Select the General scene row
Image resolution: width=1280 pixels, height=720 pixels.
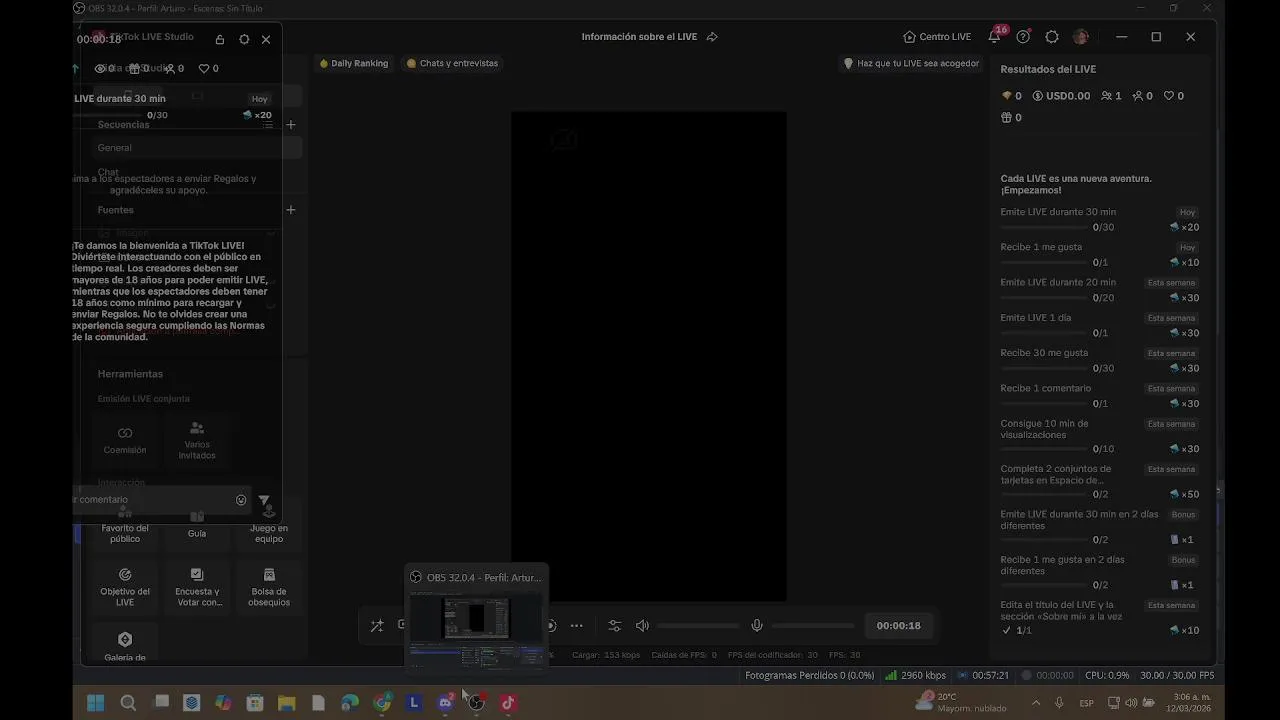pyautogui.click(x=195, y=148)
